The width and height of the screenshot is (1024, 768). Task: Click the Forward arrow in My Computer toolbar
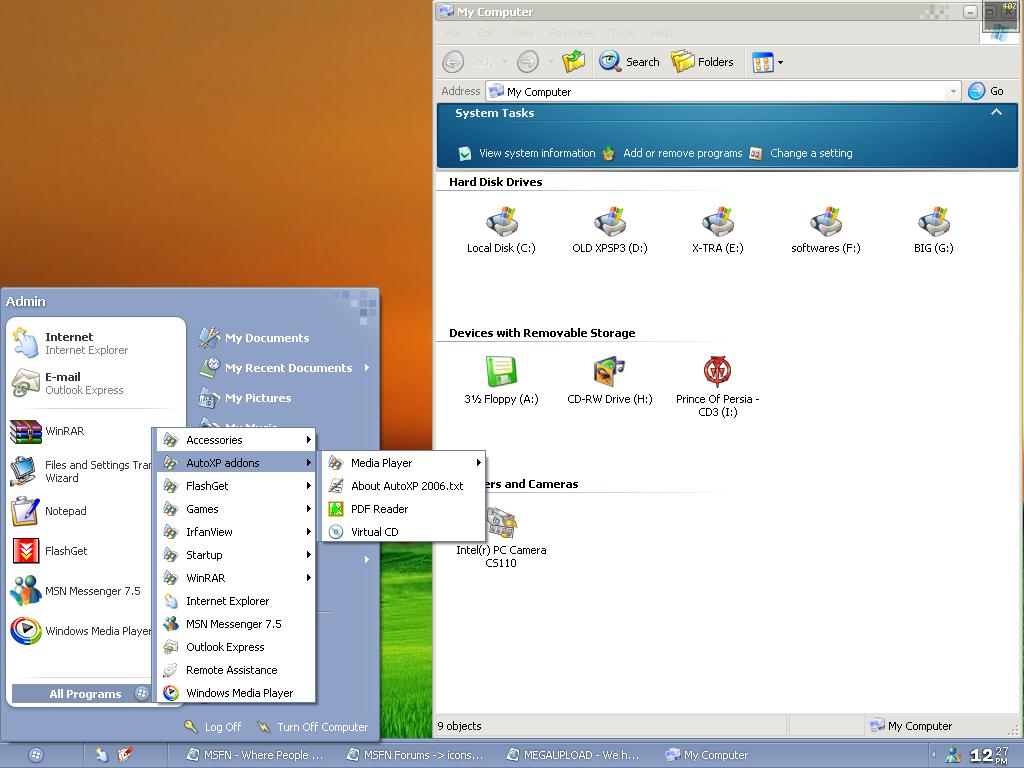tap(528, 62)
